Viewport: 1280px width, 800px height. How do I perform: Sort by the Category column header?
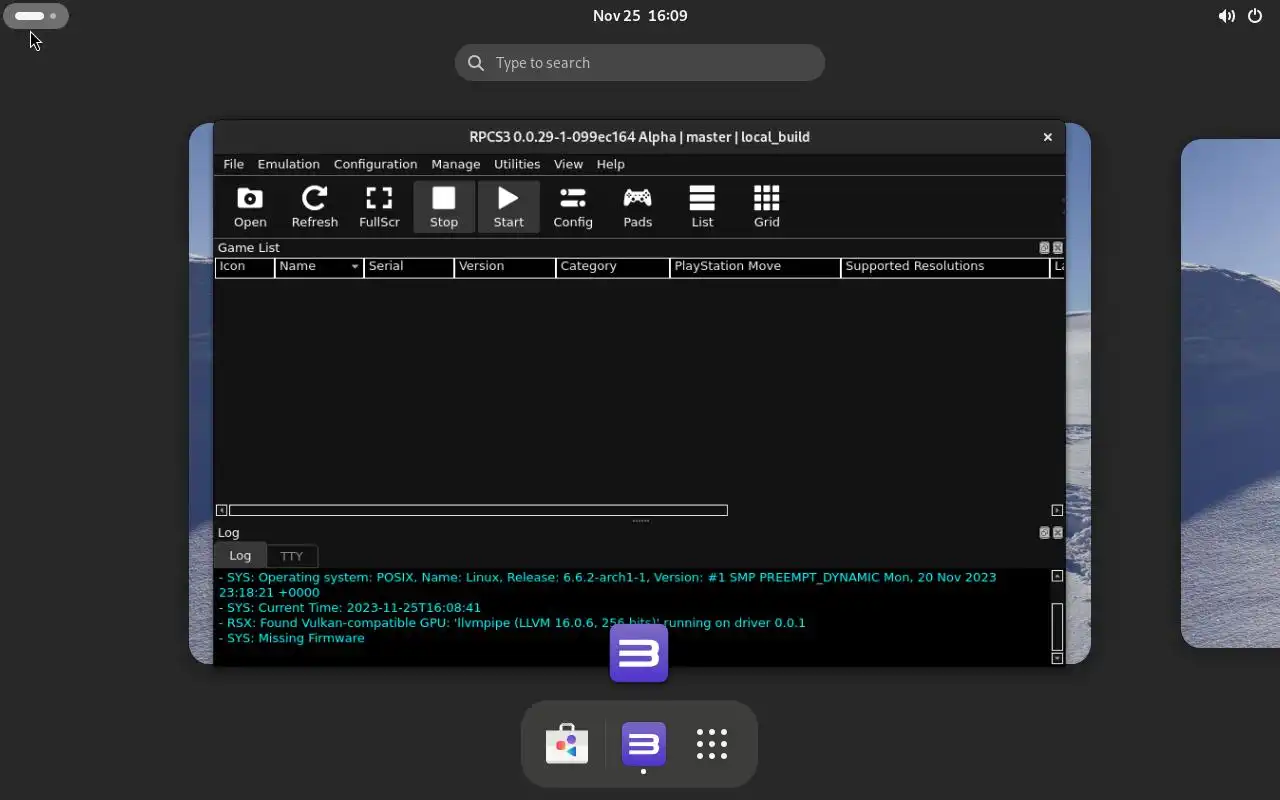pos(612,266)
